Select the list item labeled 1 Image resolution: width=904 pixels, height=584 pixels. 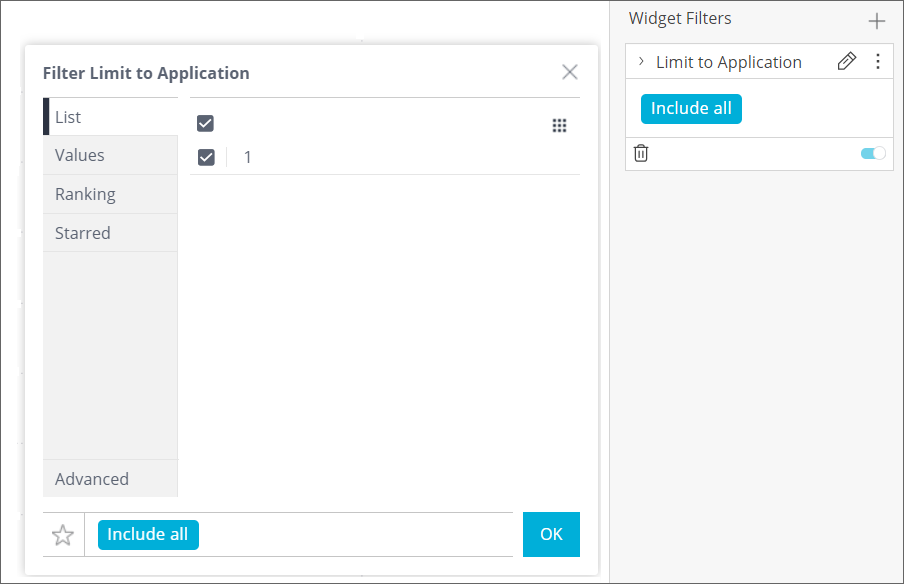(x=248, y=157)
